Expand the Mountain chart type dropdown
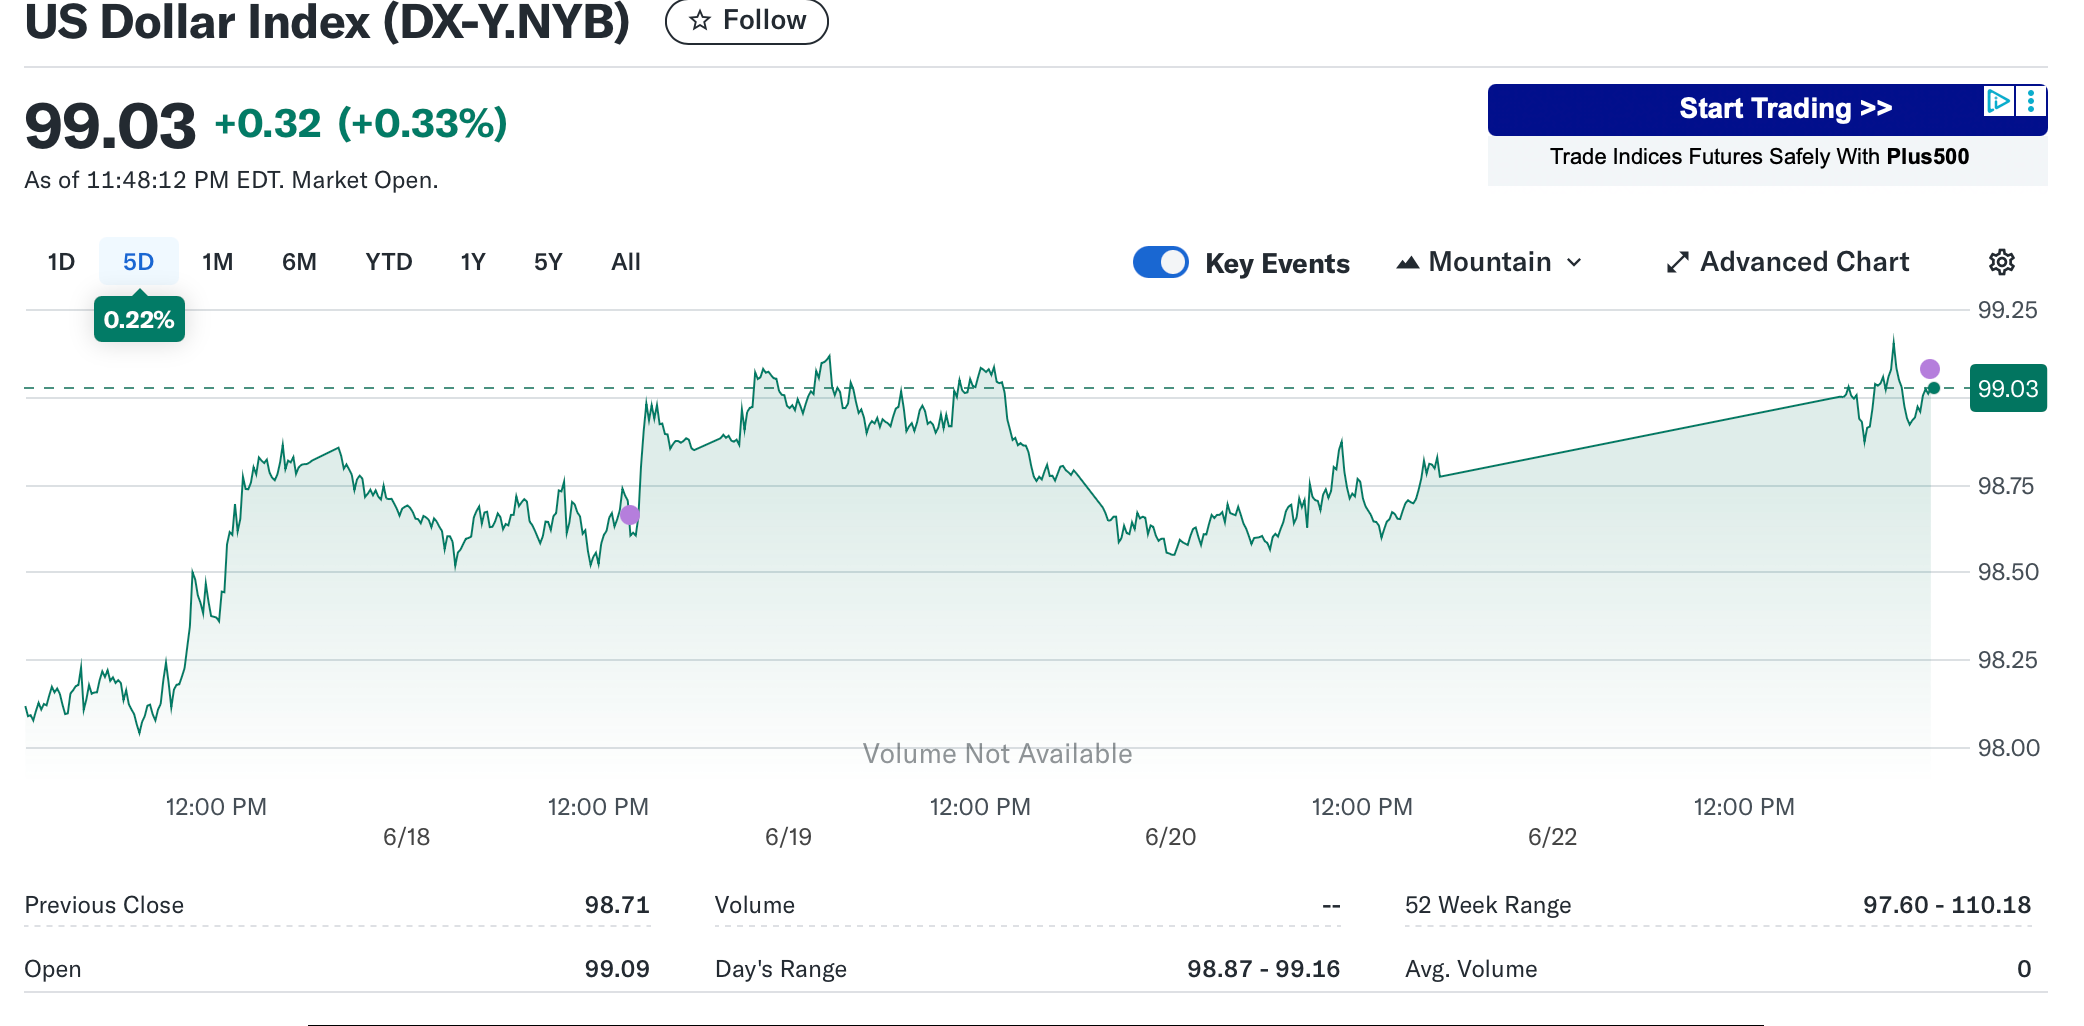This screenshot has height=1026, width=2084. click(x=1490, y=262)
